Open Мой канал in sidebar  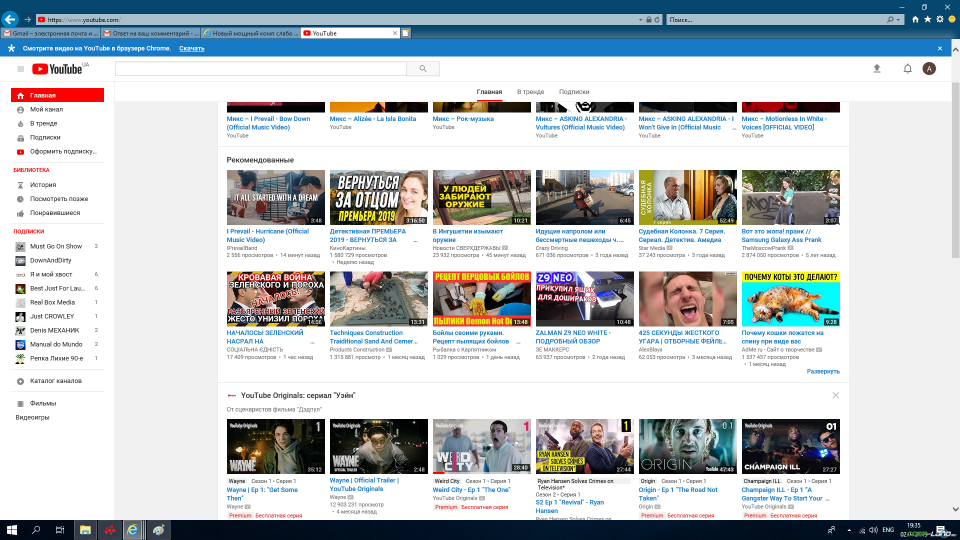(x=46, y=110)
